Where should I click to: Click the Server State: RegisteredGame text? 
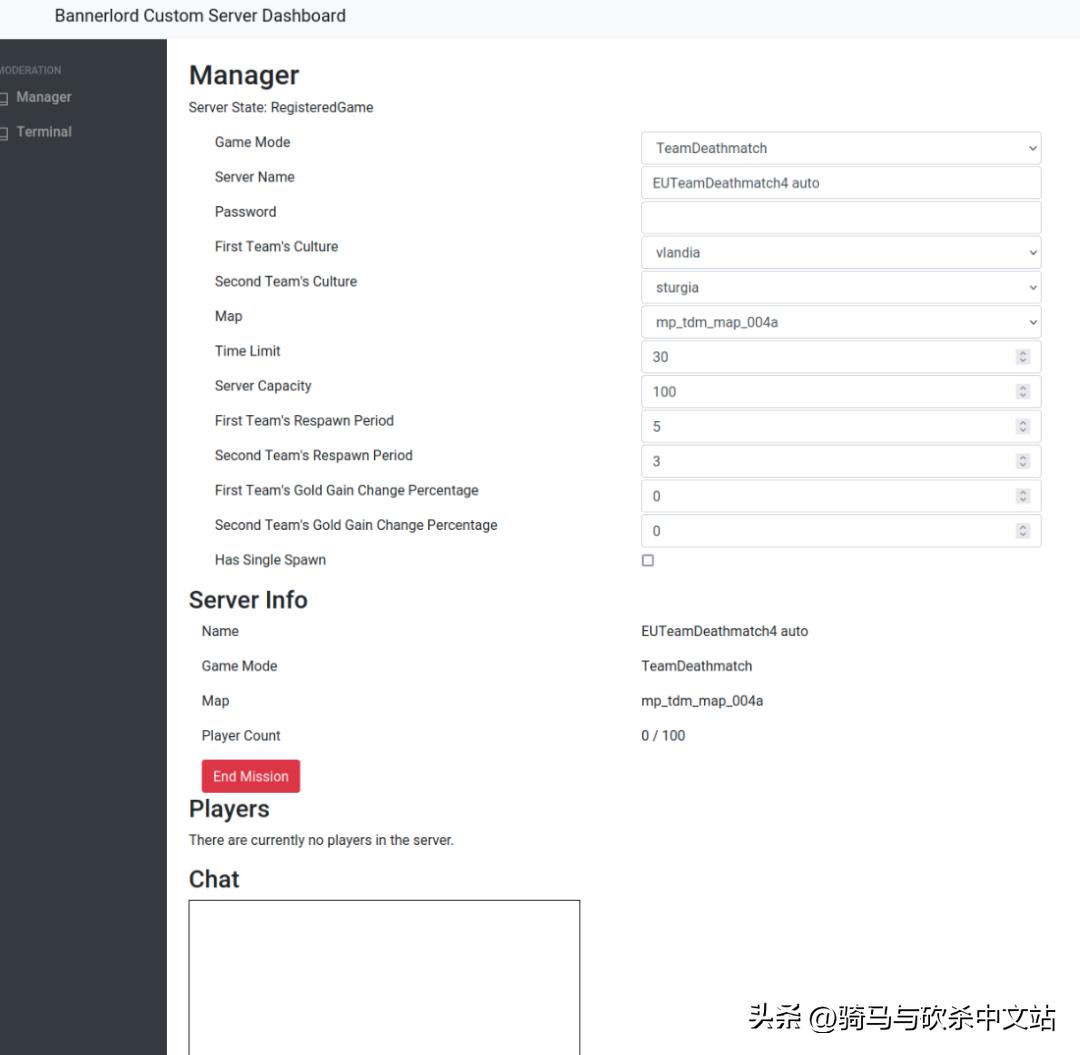coord(281,107)
